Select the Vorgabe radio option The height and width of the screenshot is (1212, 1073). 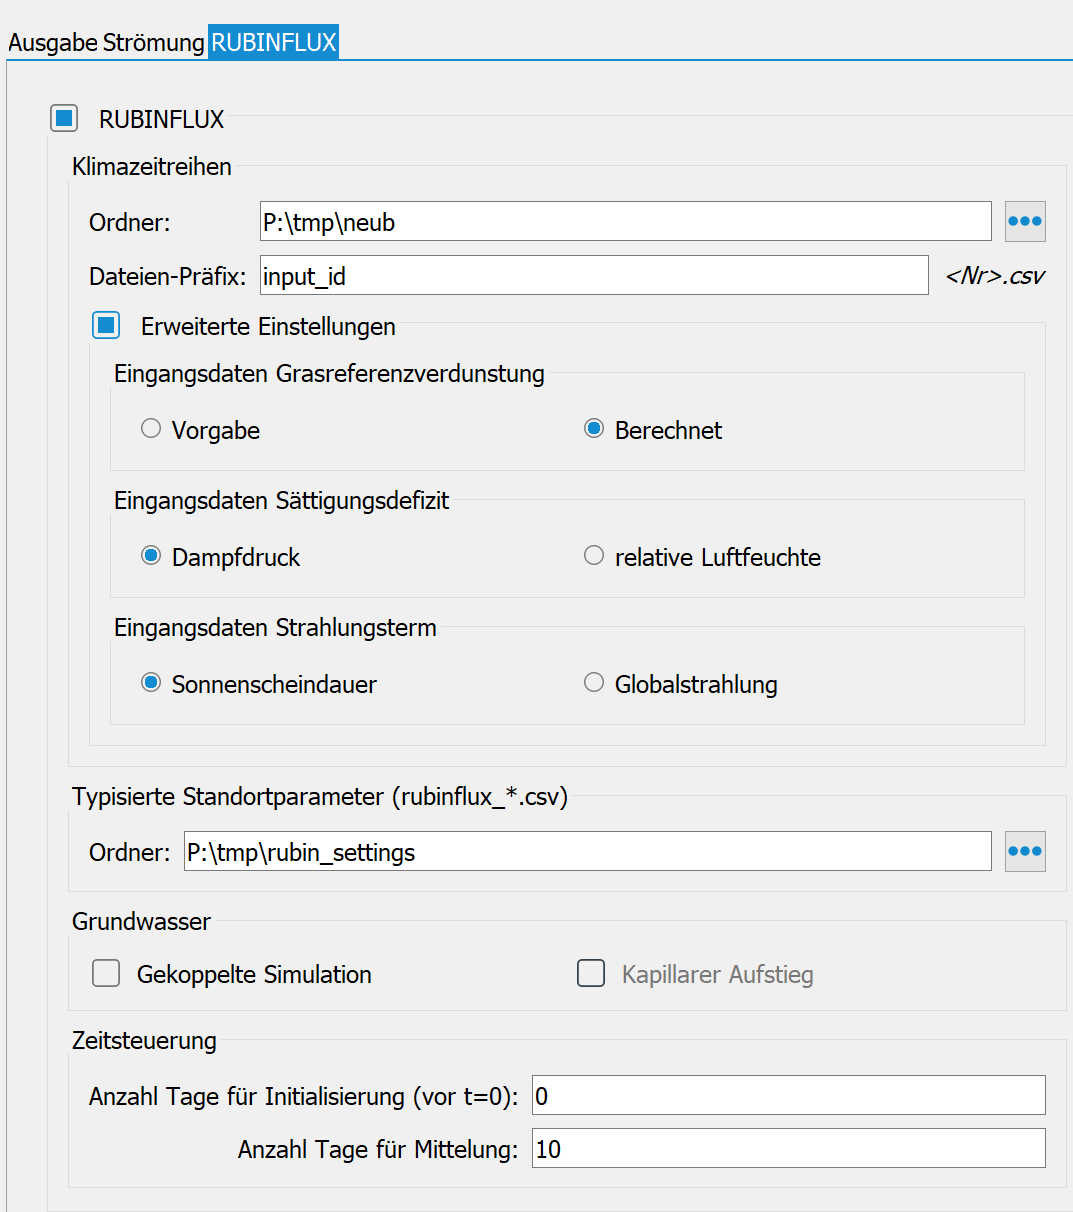(151, 430)
